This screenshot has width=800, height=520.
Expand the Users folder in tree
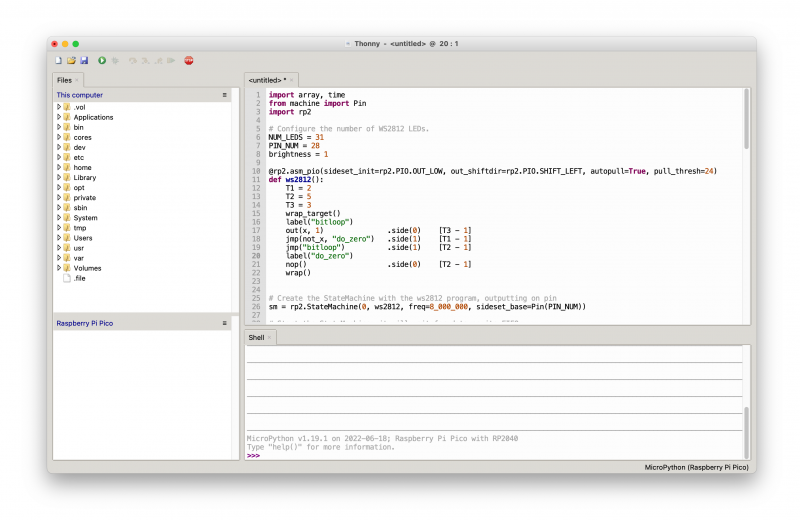click(59, 238)
